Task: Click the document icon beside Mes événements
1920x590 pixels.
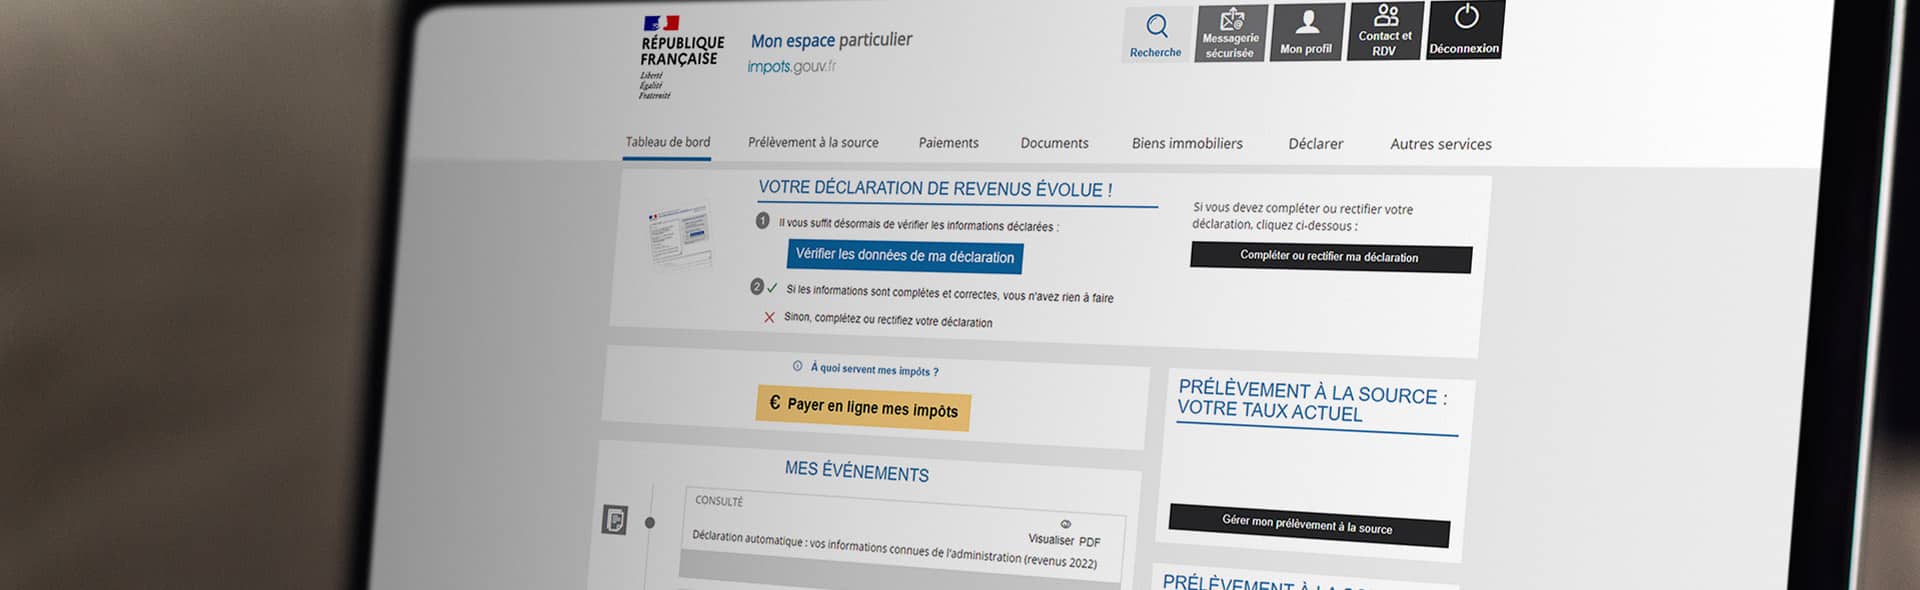Action: click(x=615, y=520)
